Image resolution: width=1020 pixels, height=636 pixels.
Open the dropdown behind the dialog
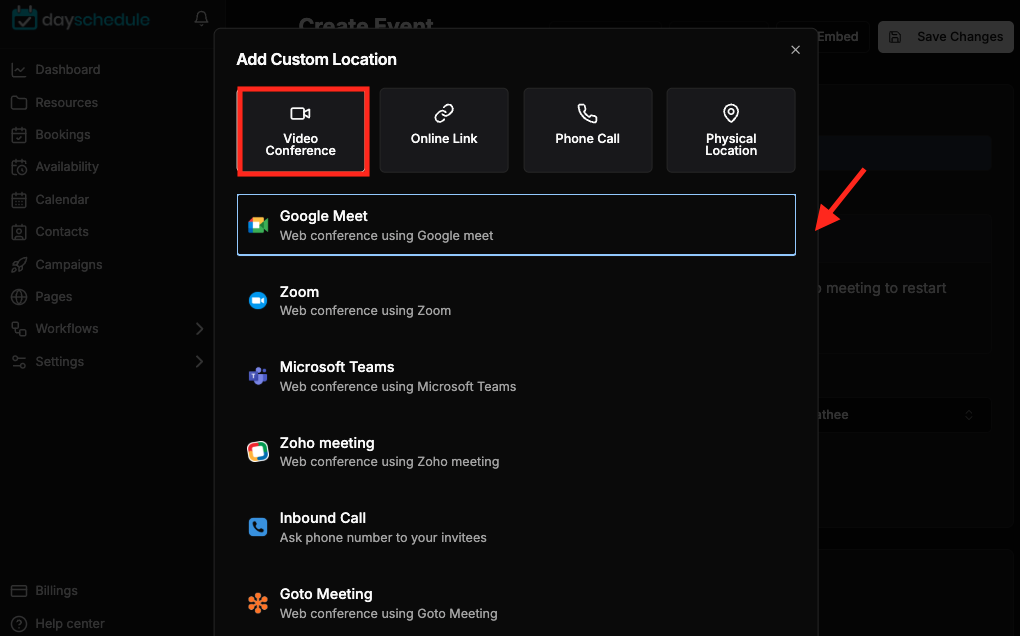(904, 415)
